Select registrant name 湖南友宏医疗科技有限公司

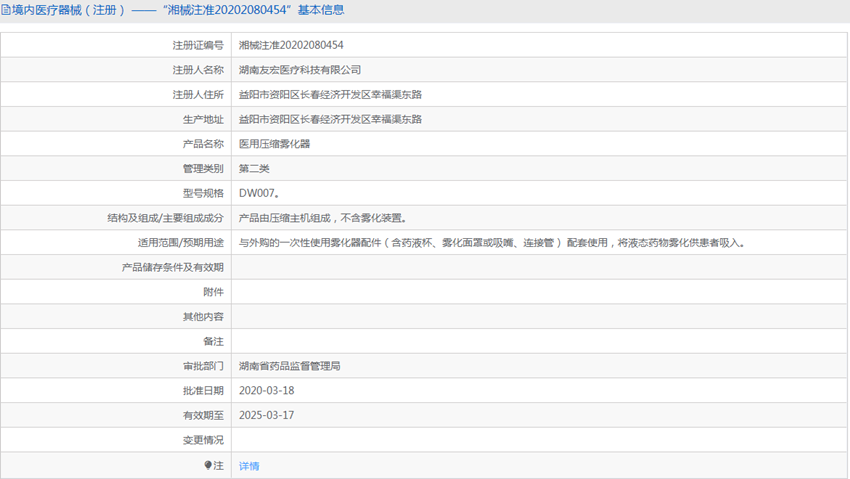[x=300, y=70]
